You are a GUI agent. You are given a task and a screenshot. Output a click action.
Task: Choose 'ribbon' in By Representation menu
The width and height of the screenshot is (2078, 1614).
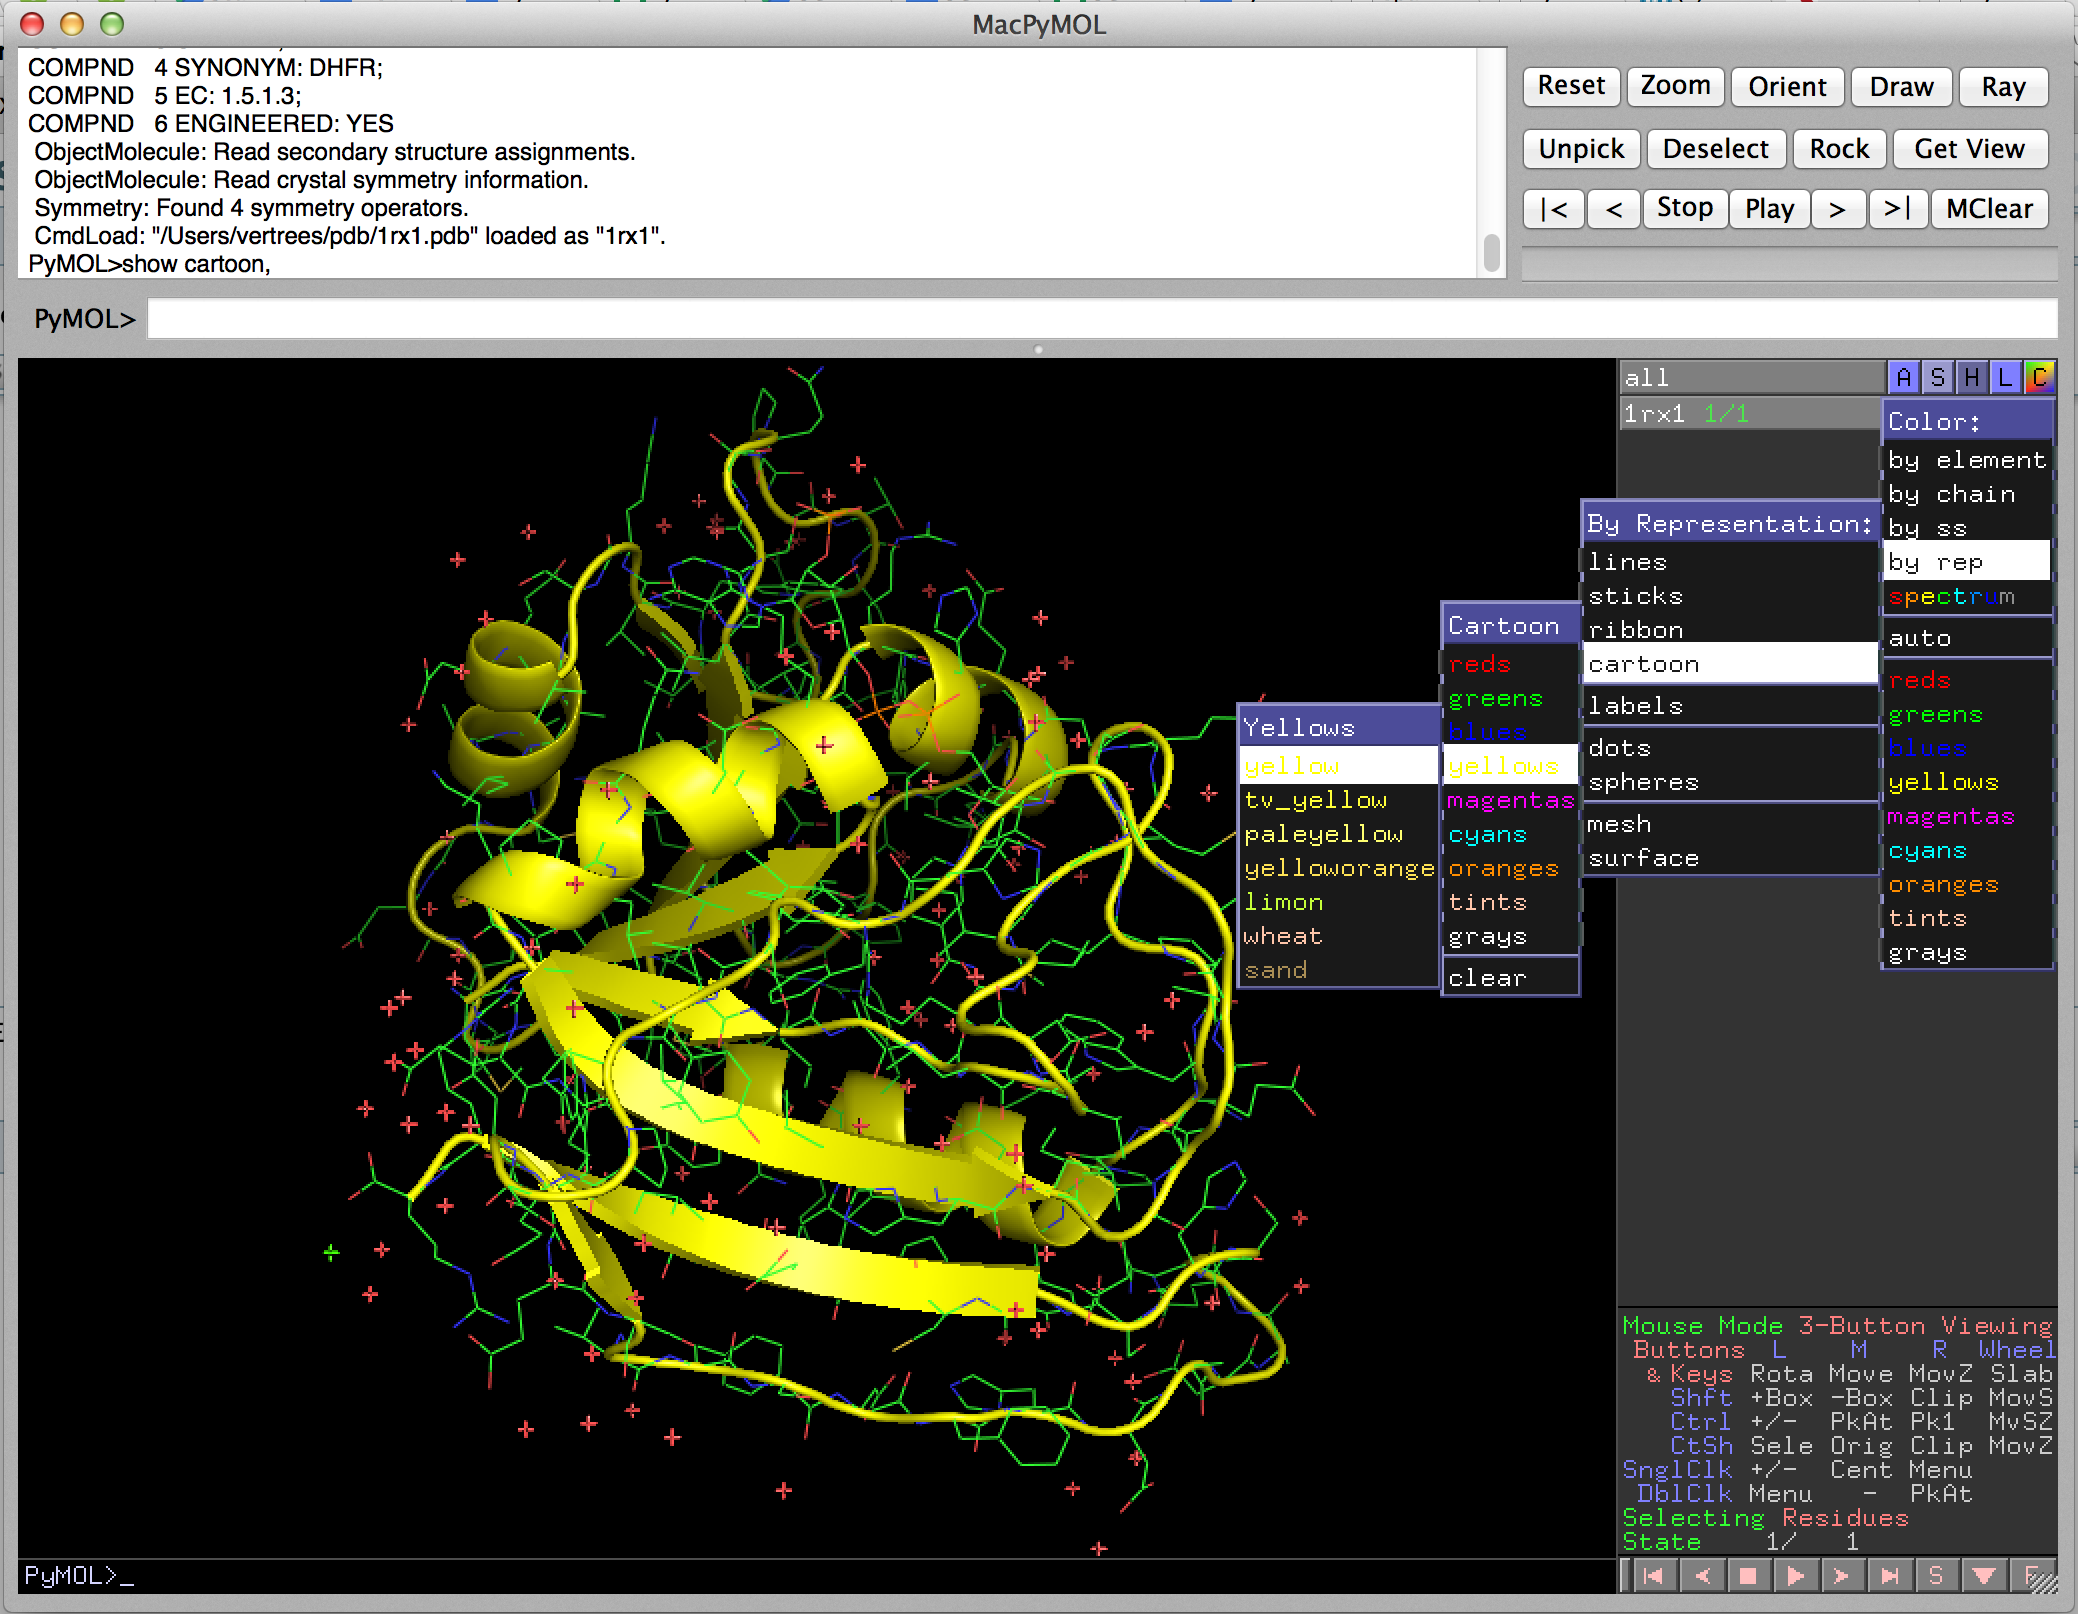pyautogui.click(x=1730, y=630)
